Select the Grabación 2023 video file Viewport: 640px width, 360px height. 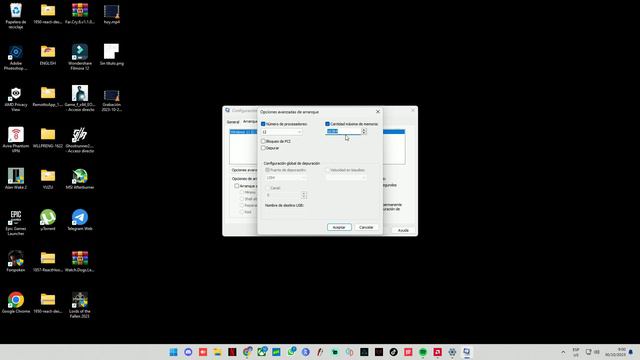pos(111,99)
